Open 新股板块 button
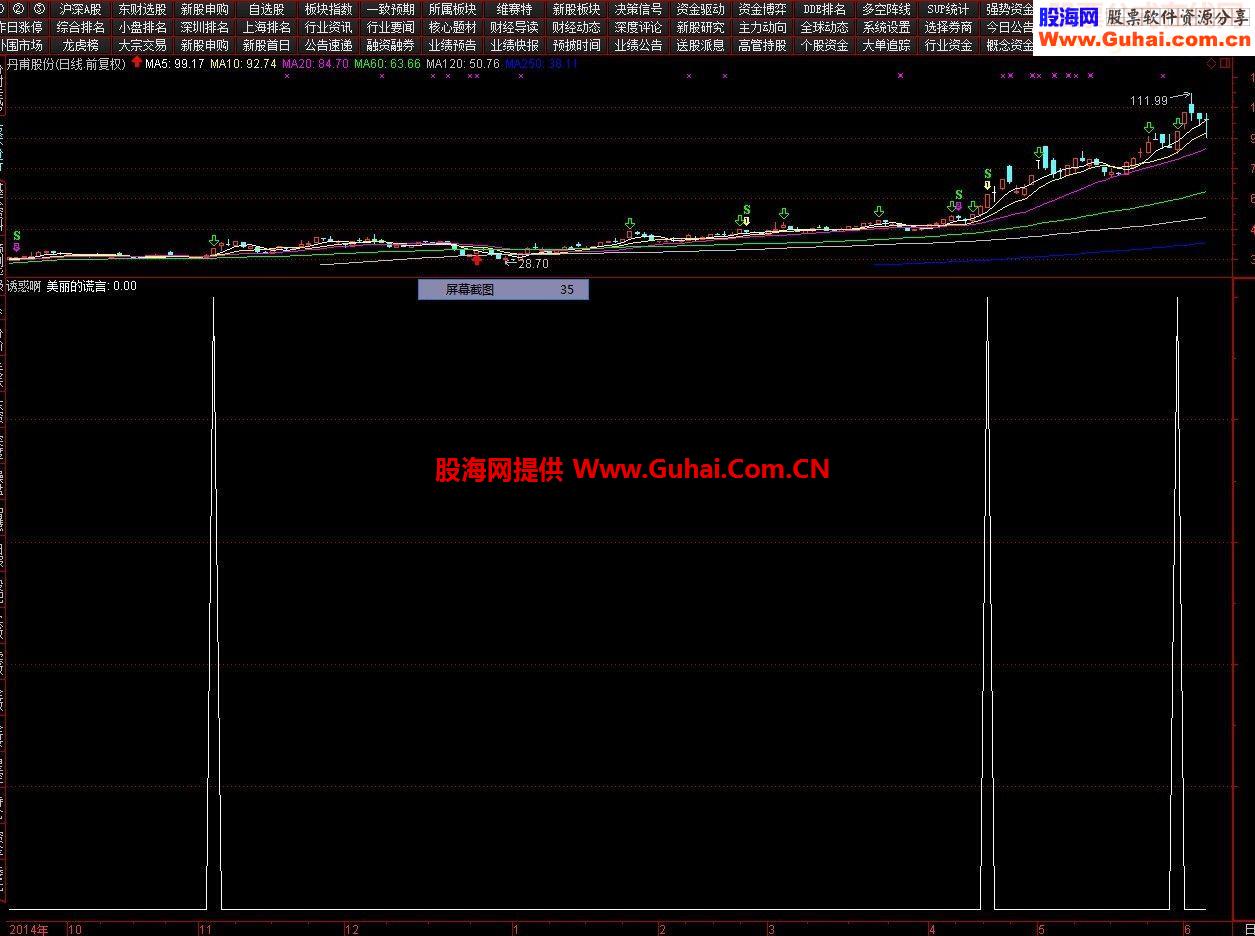The height and width of the screenshot is (936, 1255). 577,9
